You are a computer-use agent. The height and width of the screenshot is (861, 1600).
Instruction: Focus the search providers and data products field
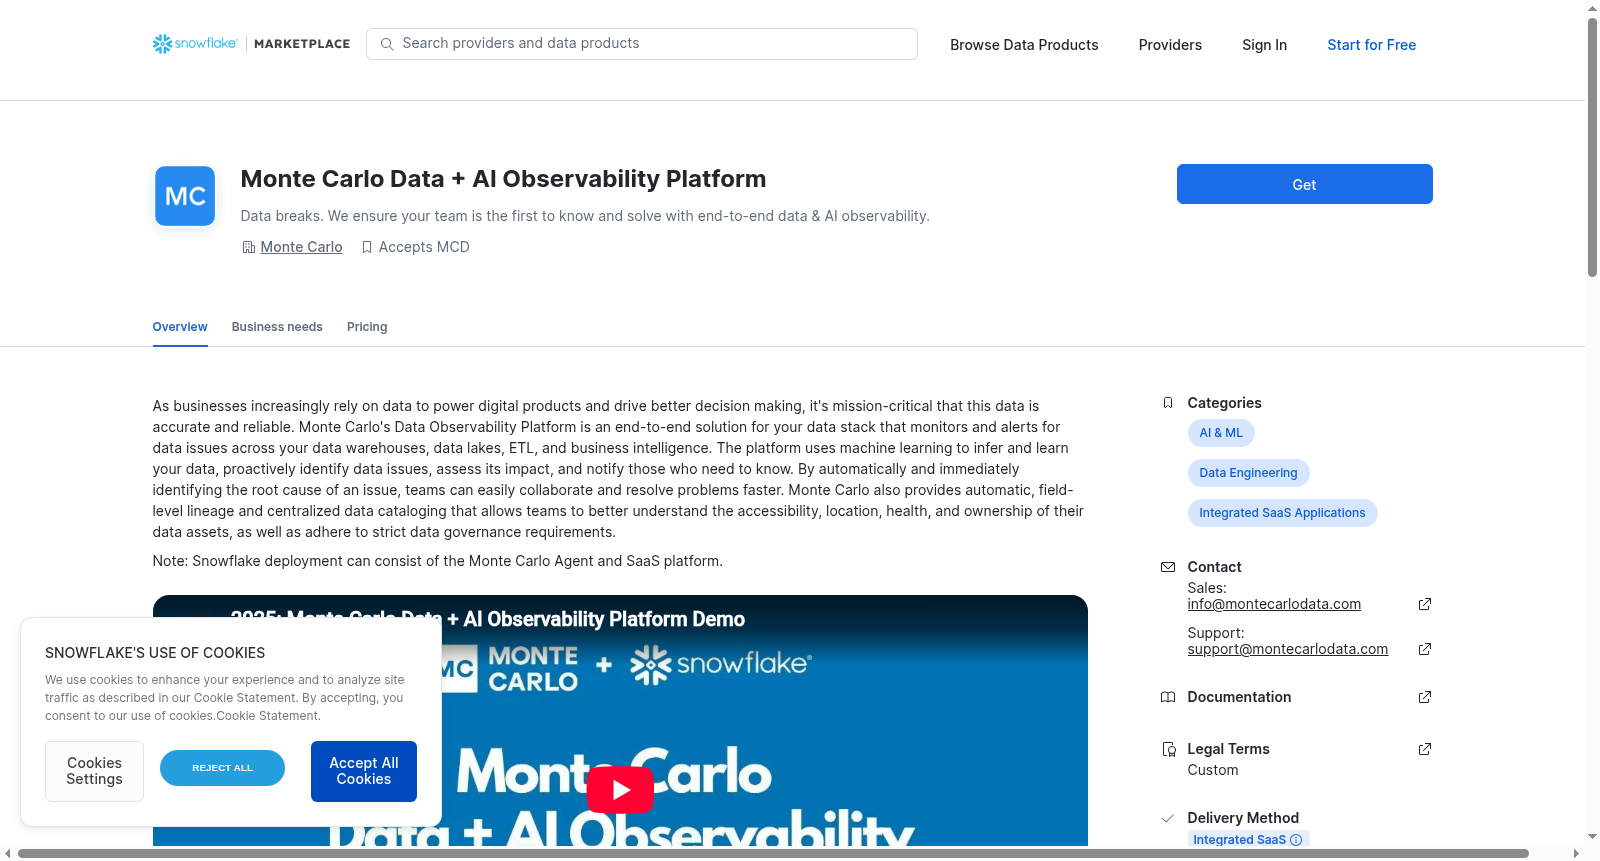tap(642, 44)
